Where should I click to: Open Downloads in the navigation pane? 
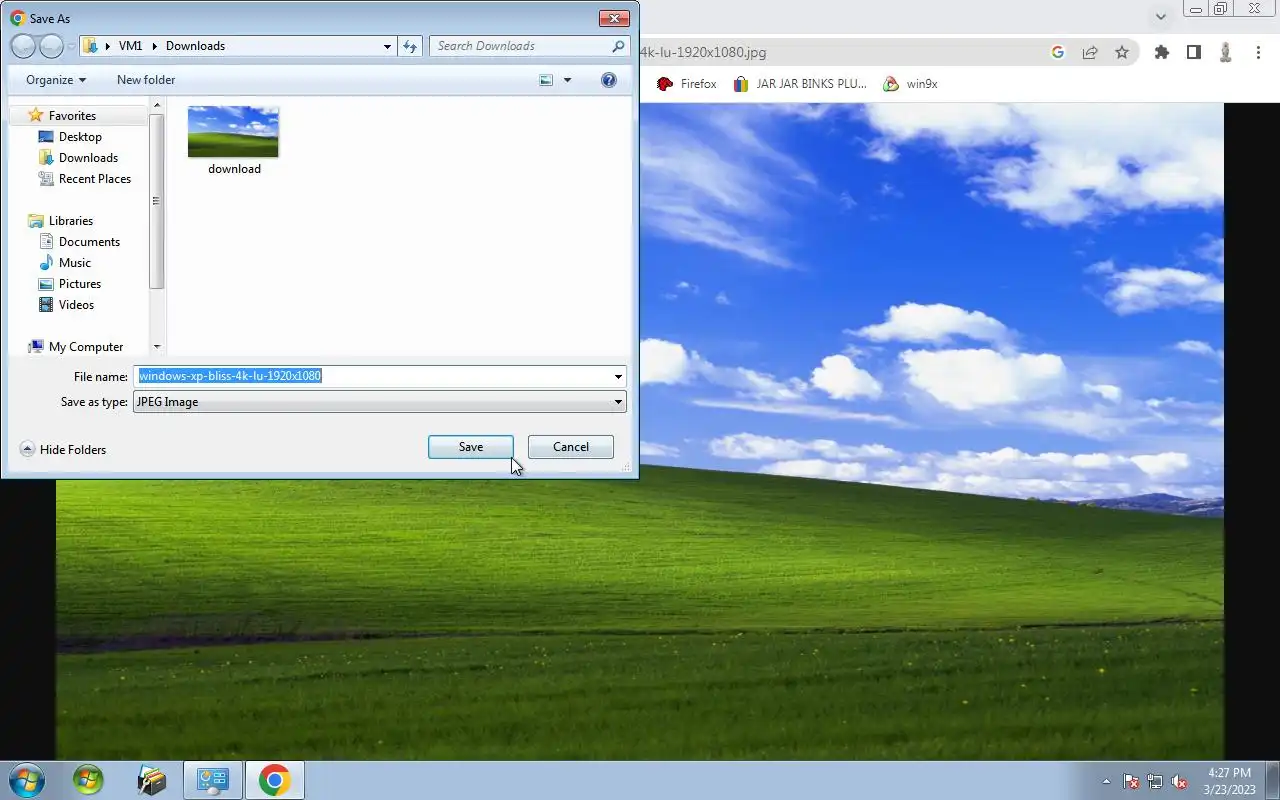click(88, 158)
